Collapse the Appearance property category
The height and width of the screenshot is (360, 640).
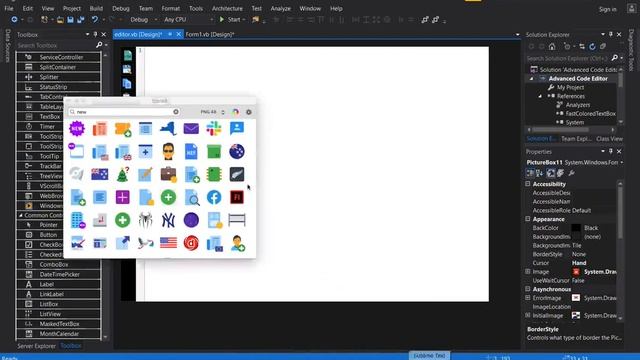[x=528, y=219]
